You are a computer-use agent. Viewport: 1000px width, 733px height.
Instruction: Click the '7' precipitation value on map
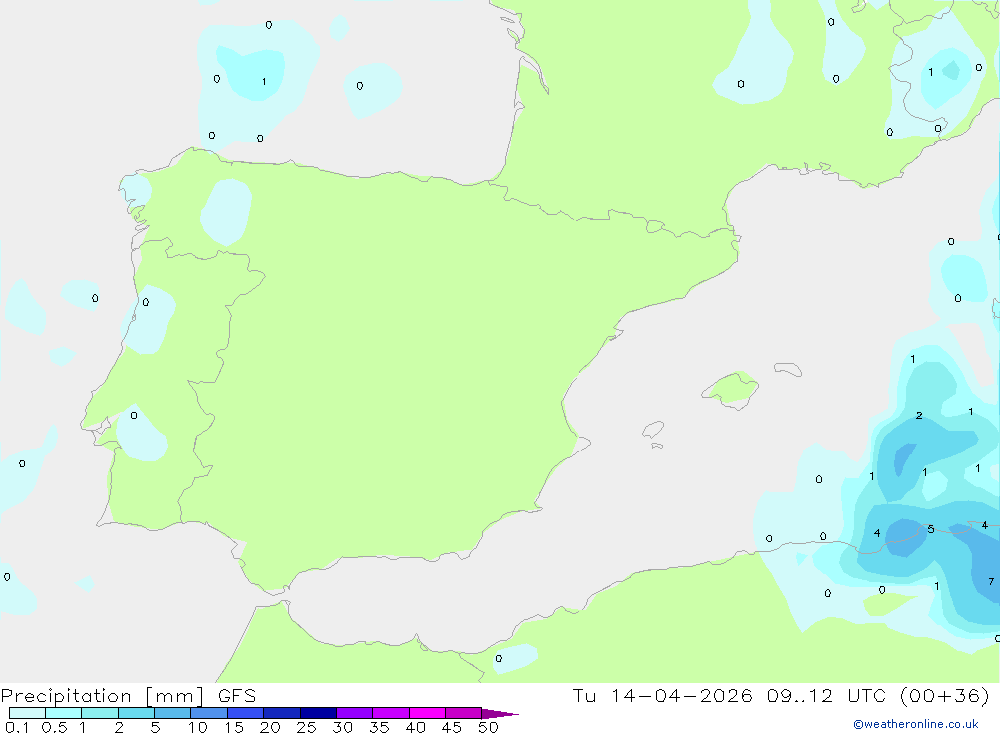pos(990,581)
